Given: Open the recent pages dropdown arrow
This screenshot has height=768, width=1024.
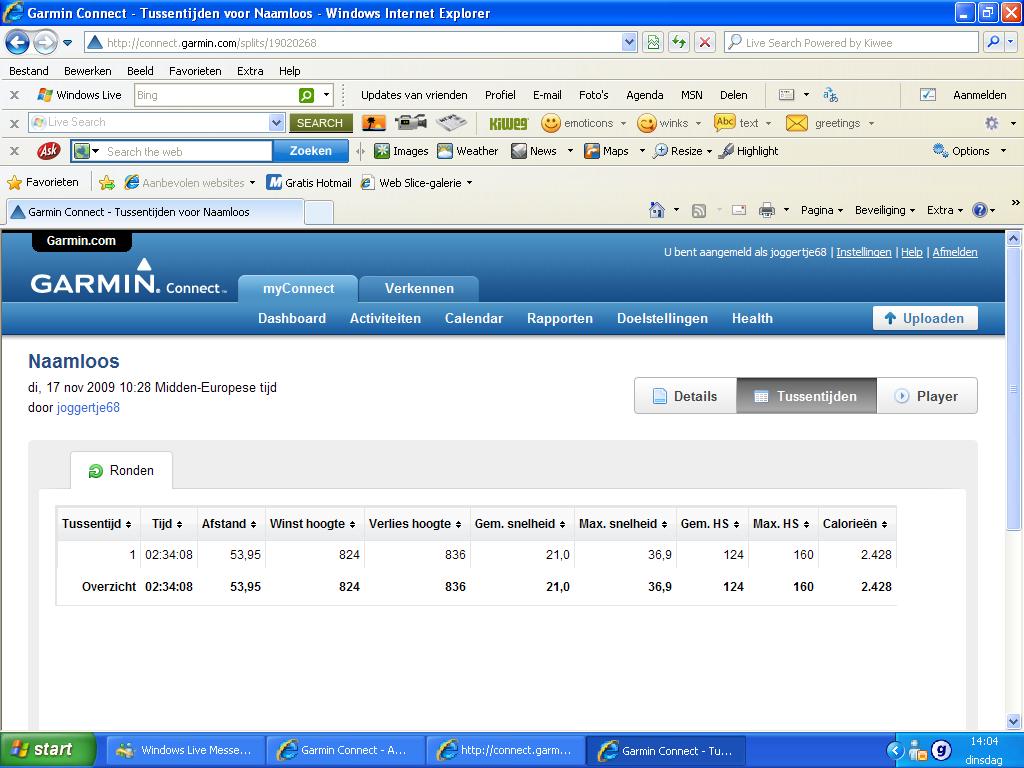Looking at the screenshot, I should (67, 43).
